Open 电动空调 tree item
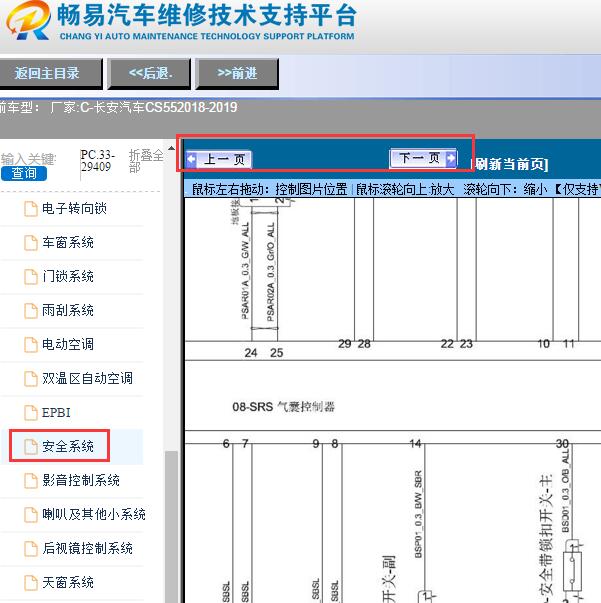Image resolution: width=601 pixels, height=603 pixels. pyautogui.click(x=68, y=344)
